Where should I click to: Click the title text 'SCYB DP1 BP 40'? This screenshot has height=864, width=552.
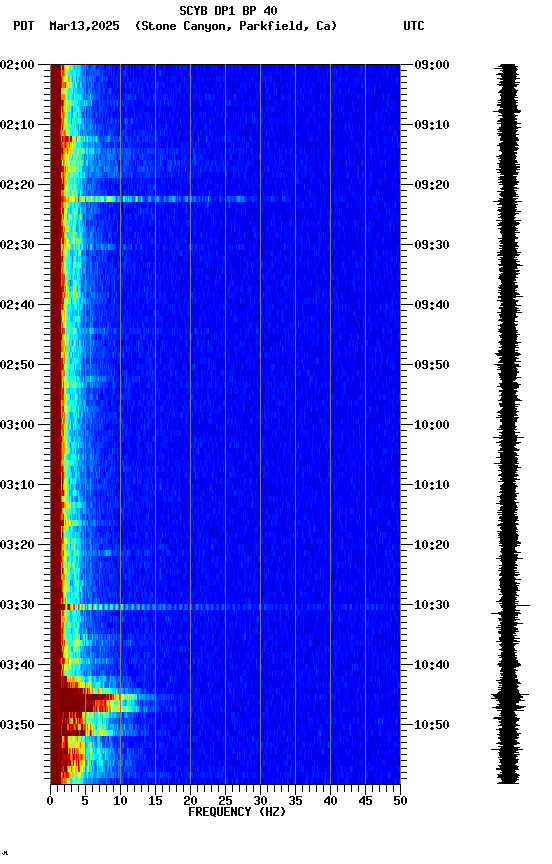pyautogui.click(x=228, y=11)
